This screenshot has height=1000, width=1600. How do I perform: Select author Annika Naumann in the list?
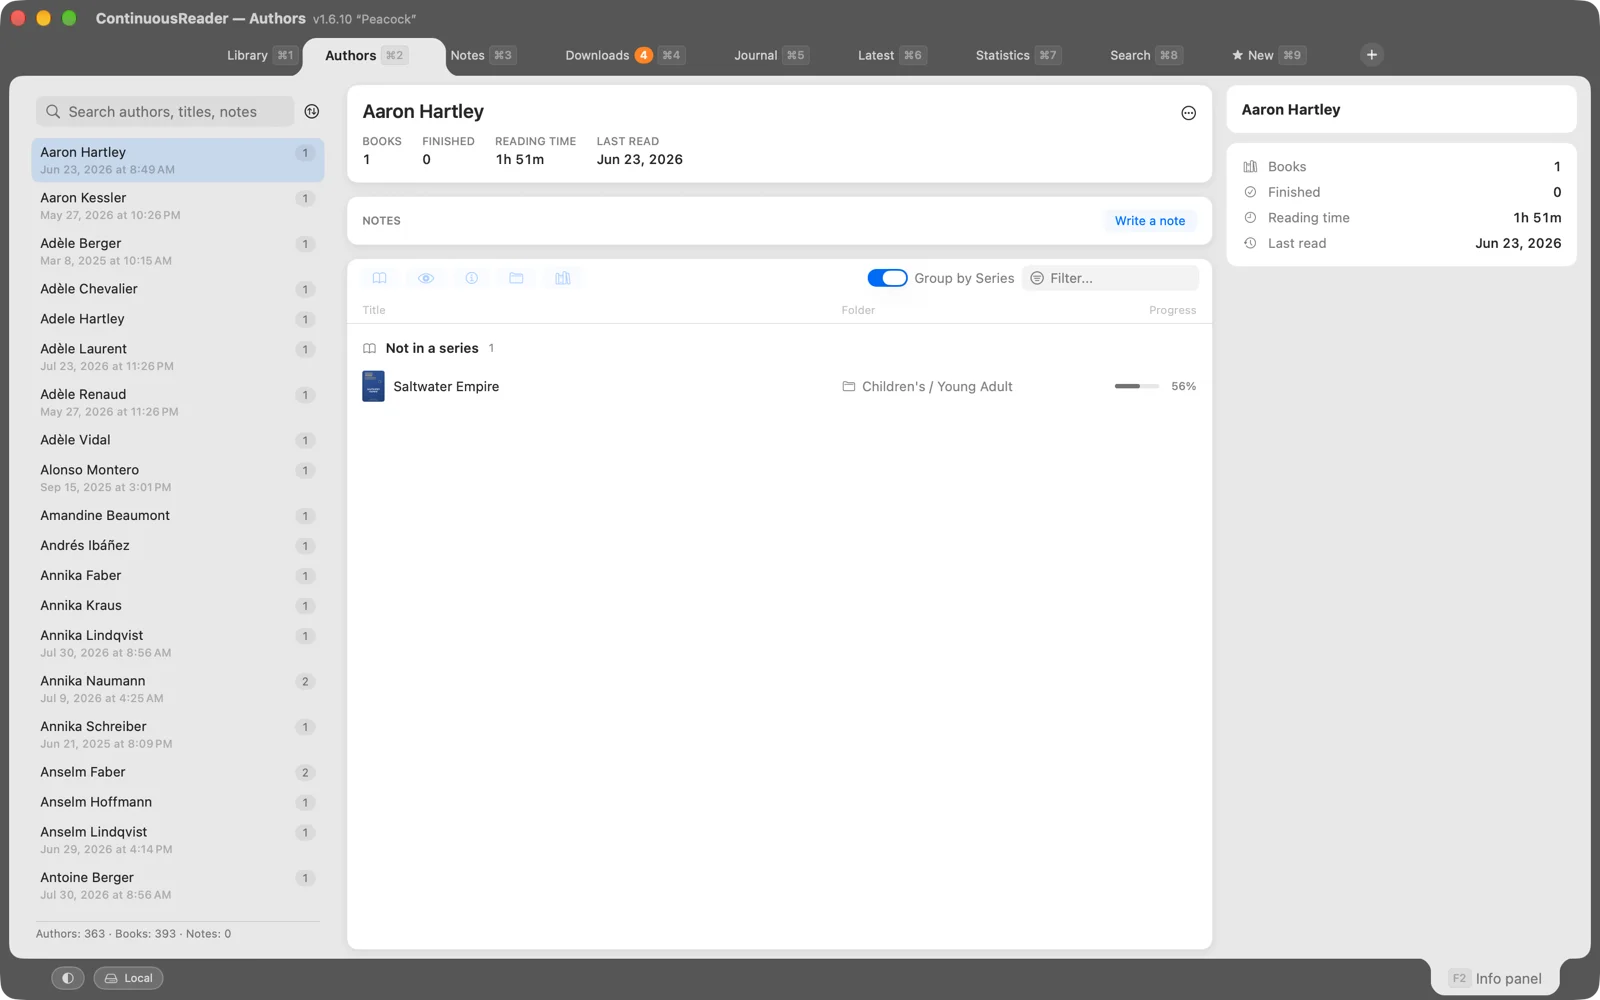pos(178,689)
